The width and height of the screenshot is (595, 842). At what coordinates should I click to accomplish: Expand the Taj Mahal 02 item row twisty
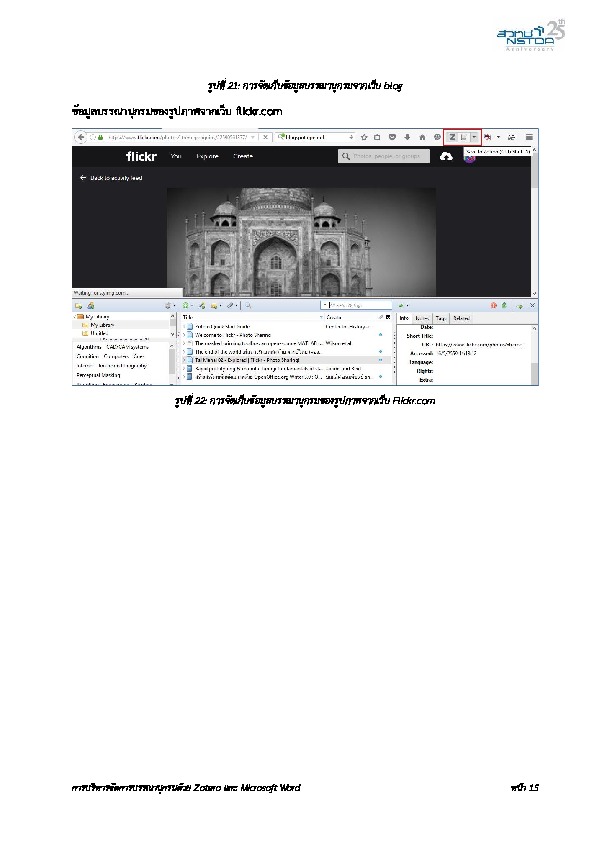[184, 360]
